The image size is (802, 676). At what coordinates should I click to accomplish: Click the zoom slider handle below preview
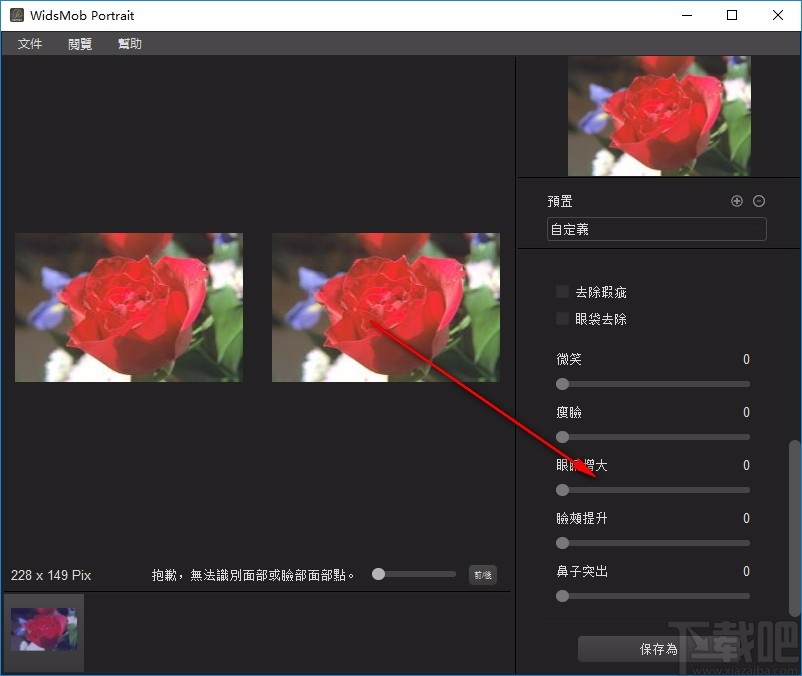(x=378, y=574)
